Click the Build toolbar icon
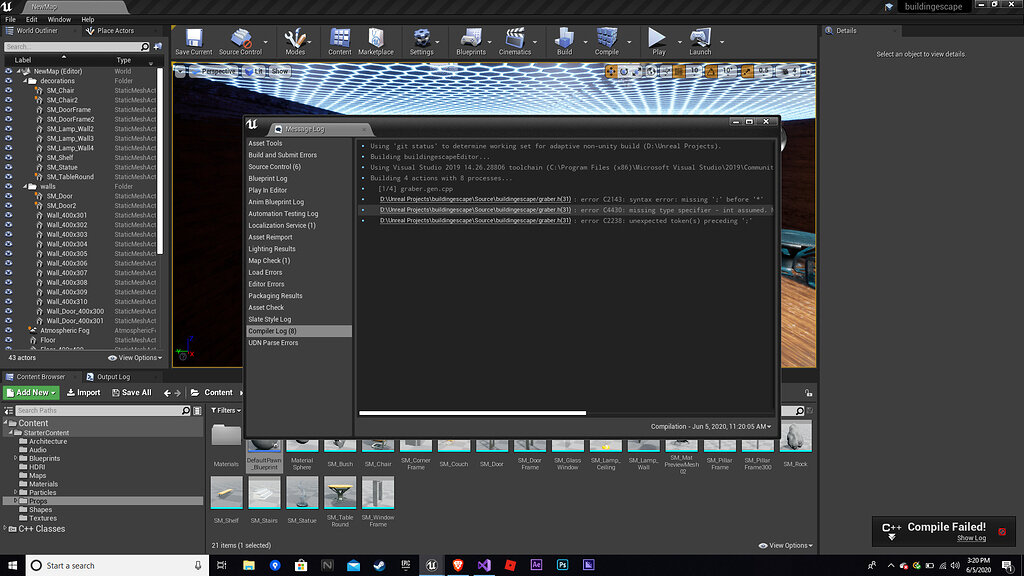 [x=564, y=41]
